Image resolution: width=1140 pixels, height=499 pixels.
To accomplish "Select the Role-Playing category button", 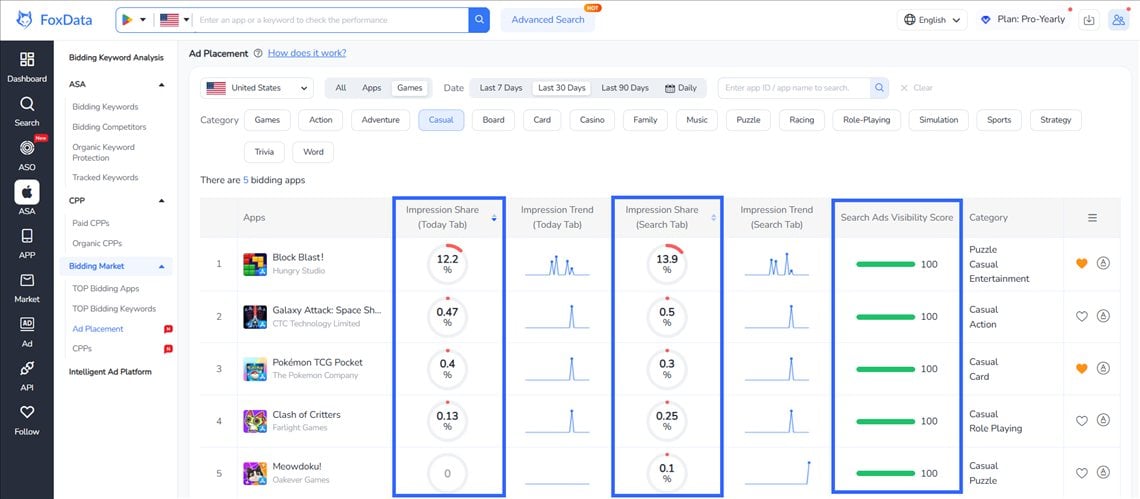I will coord(866,120).
